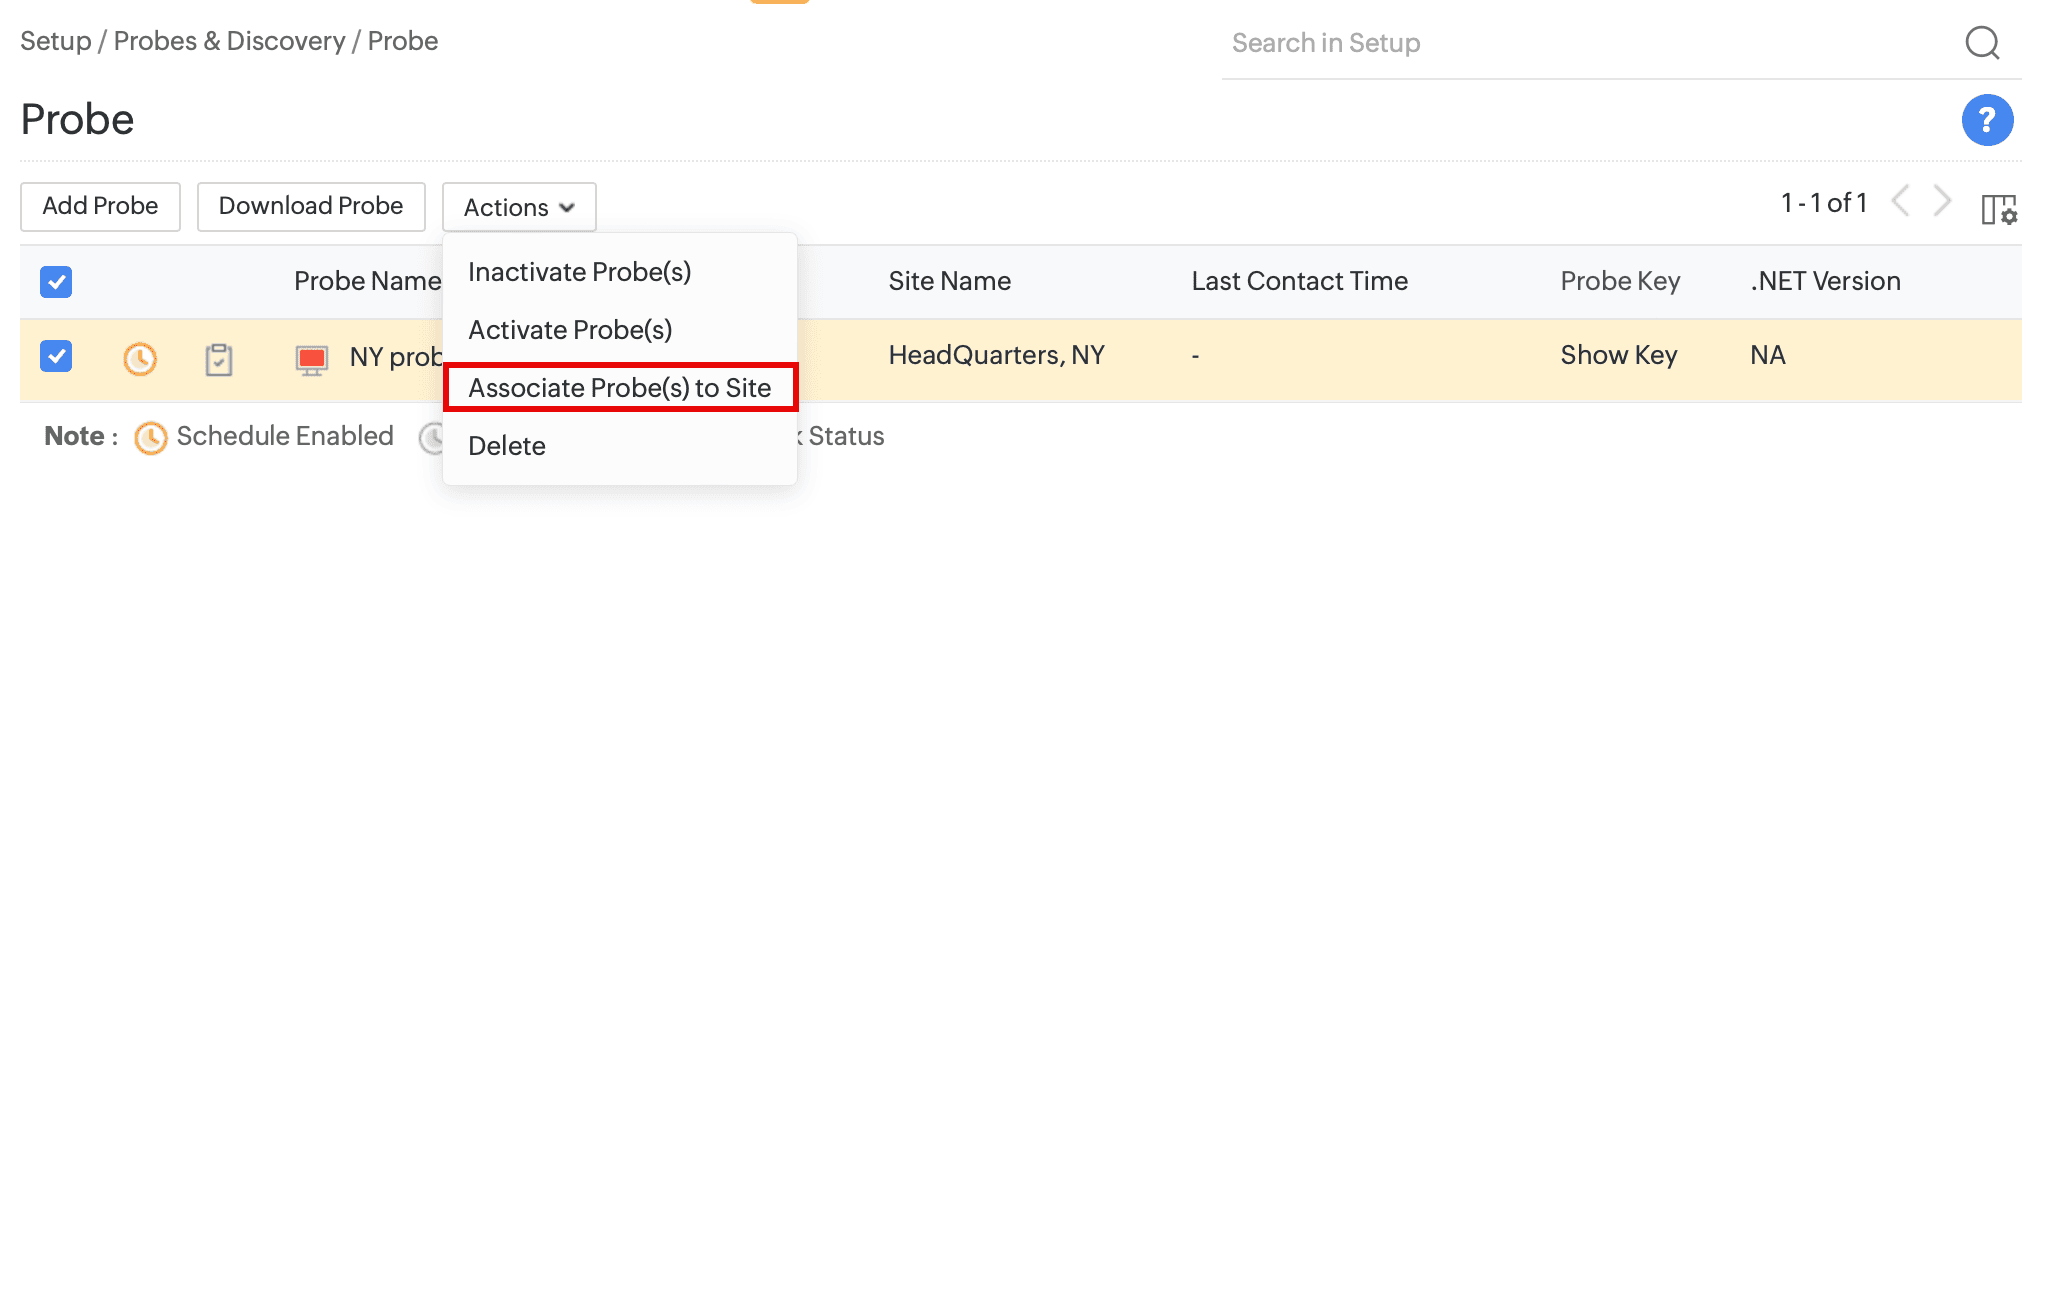The width and height of the screenshot is (2054, 1298).
Task: Select Associate Probe(s) to Site
Action: [619, 388]
